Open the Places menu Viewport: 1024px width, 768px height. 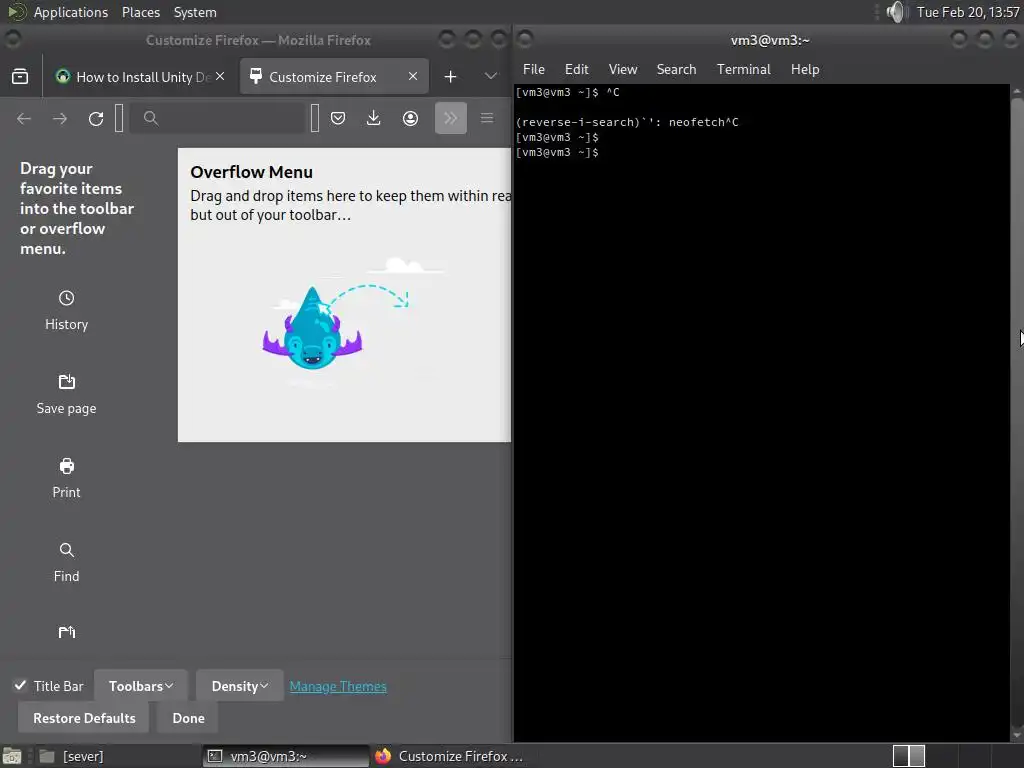141,12
